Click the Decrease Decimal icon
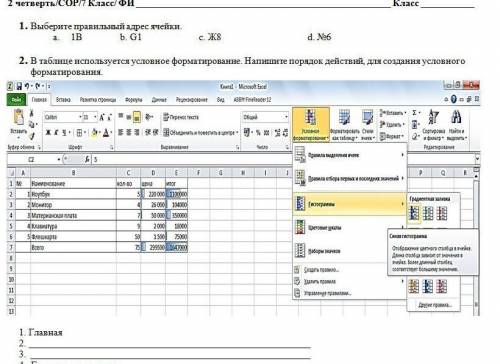The width and height of the screenshot is (500, 364). [x=285, y=133]
